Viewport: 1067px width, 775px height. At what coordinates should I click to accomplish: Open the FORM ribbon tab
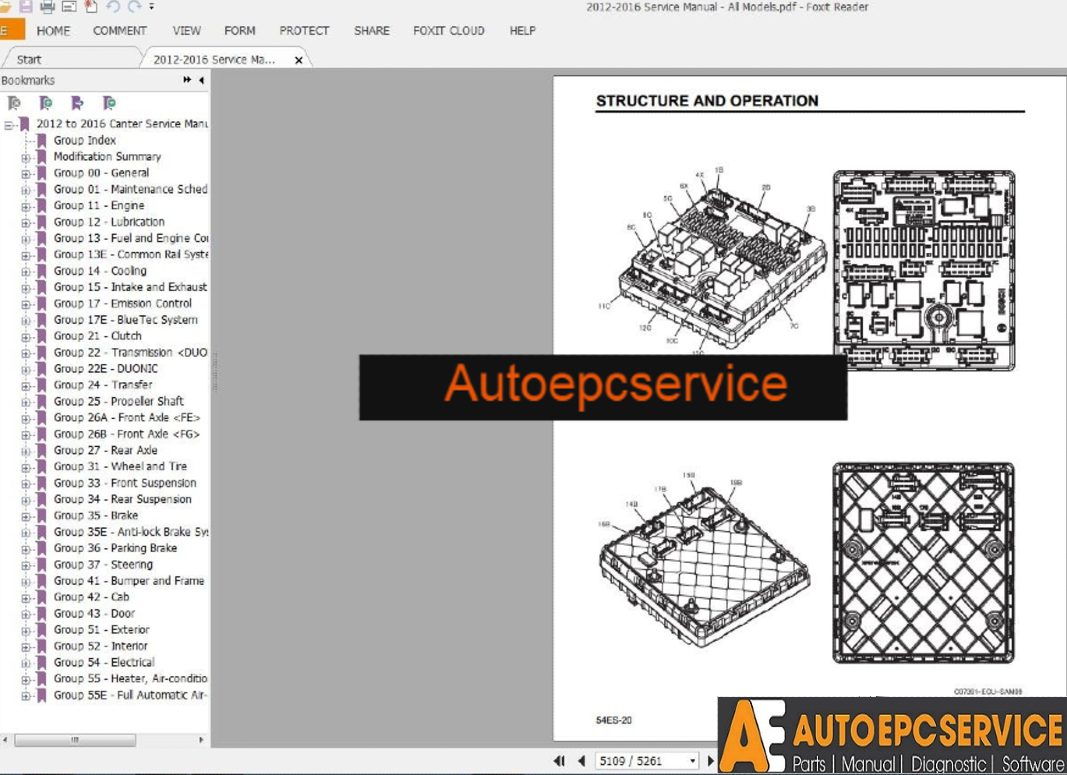pyautogui.click(x=240, y=31)
